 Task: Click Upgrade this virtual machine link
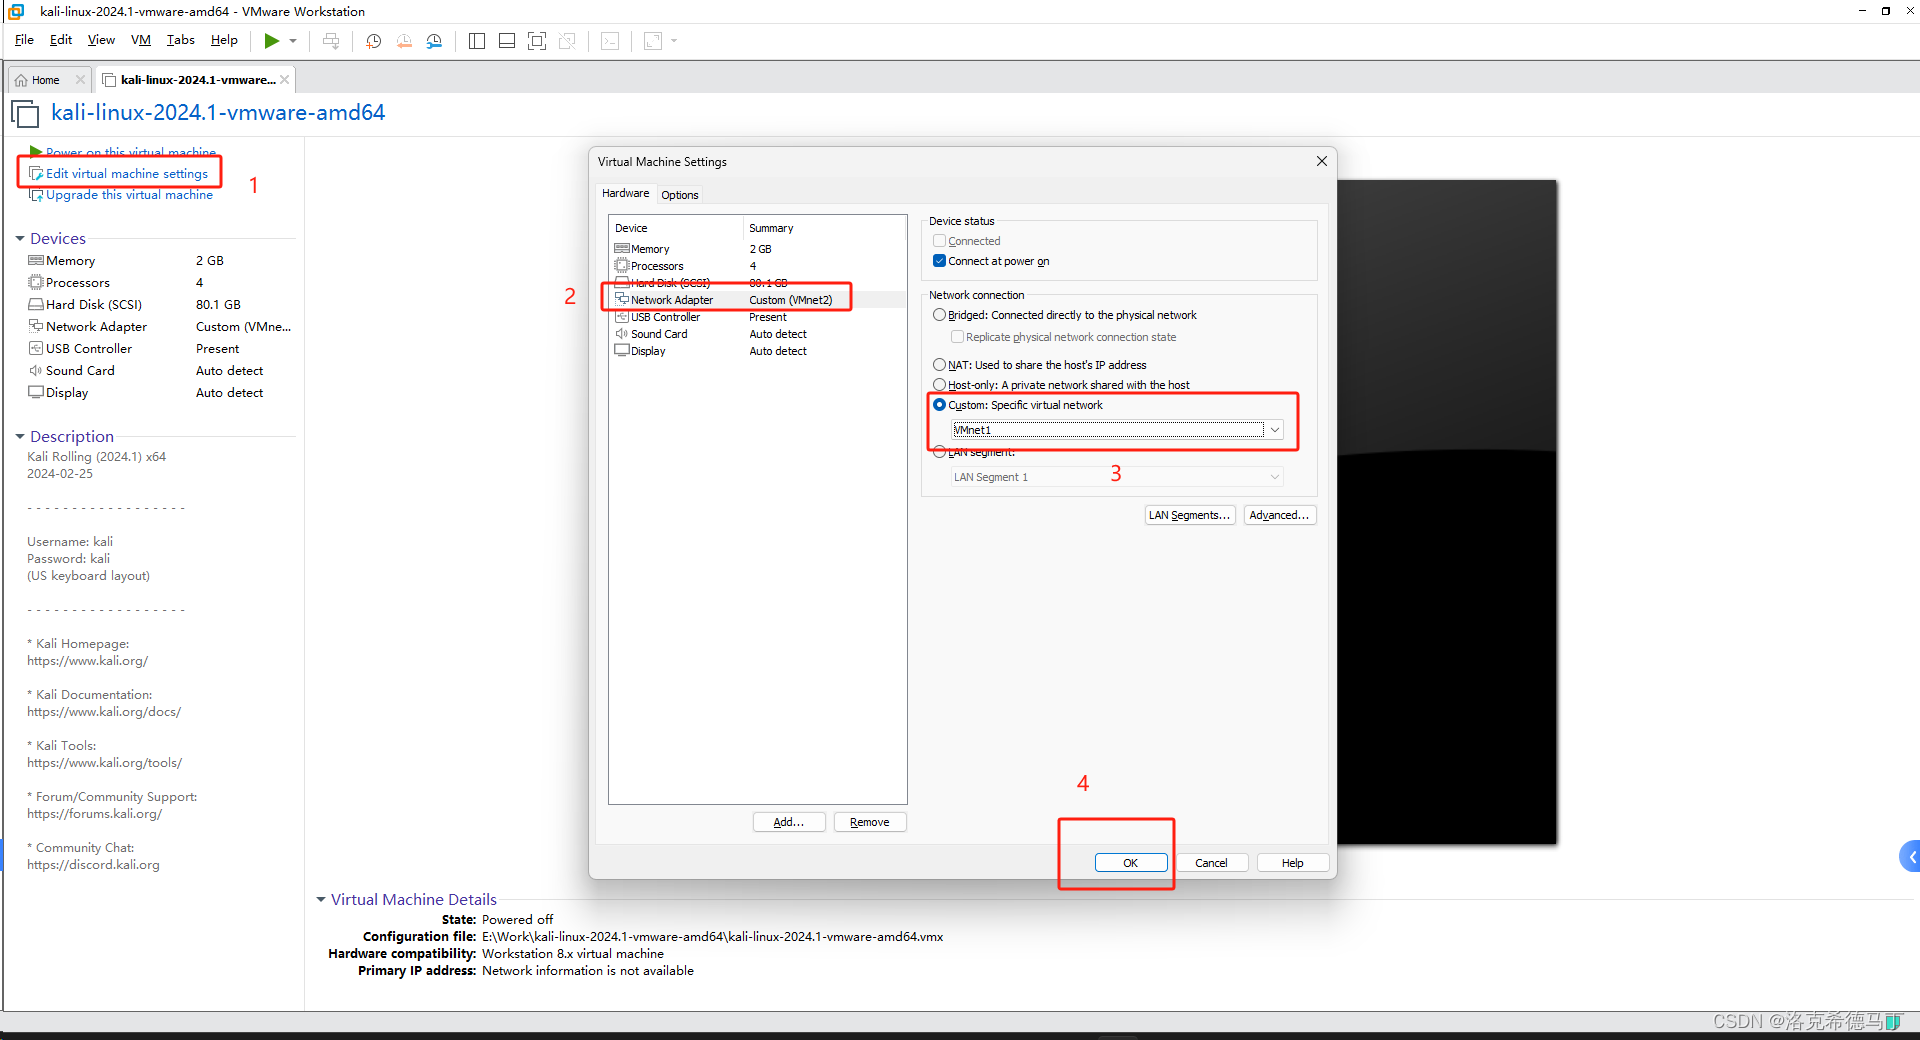click(x=129, y=195)
